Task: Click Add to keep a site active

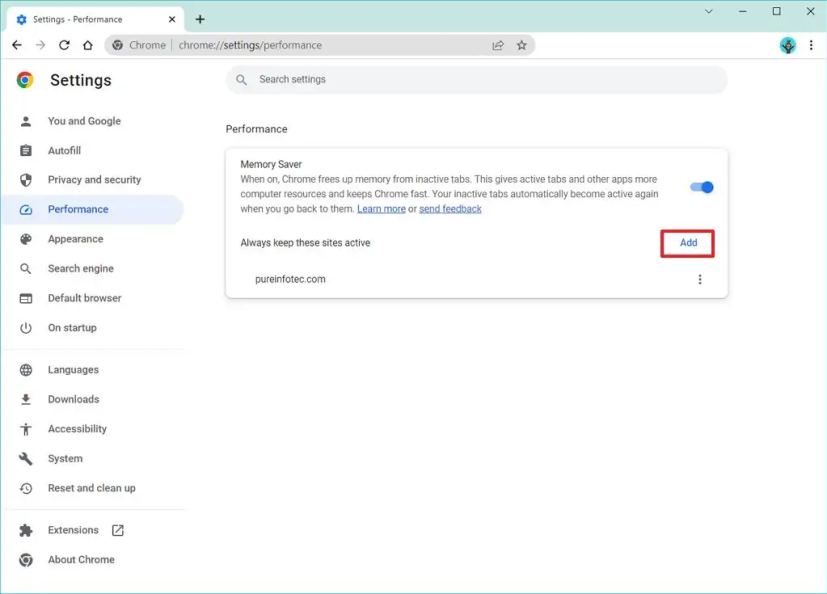Action: [x=687, y=243]
